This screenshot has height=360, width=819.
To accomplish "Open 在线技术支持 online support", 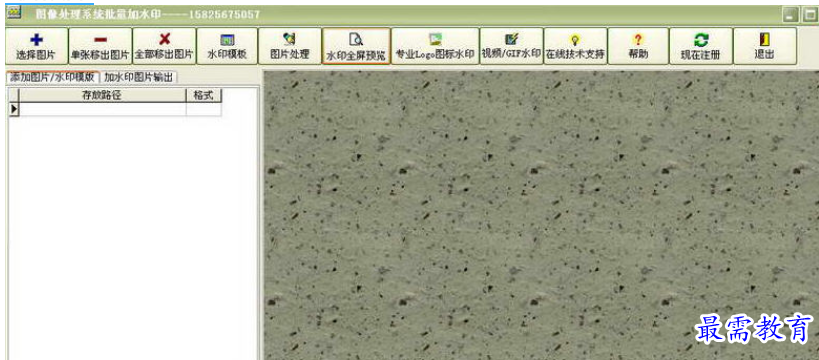I will 575,47.
